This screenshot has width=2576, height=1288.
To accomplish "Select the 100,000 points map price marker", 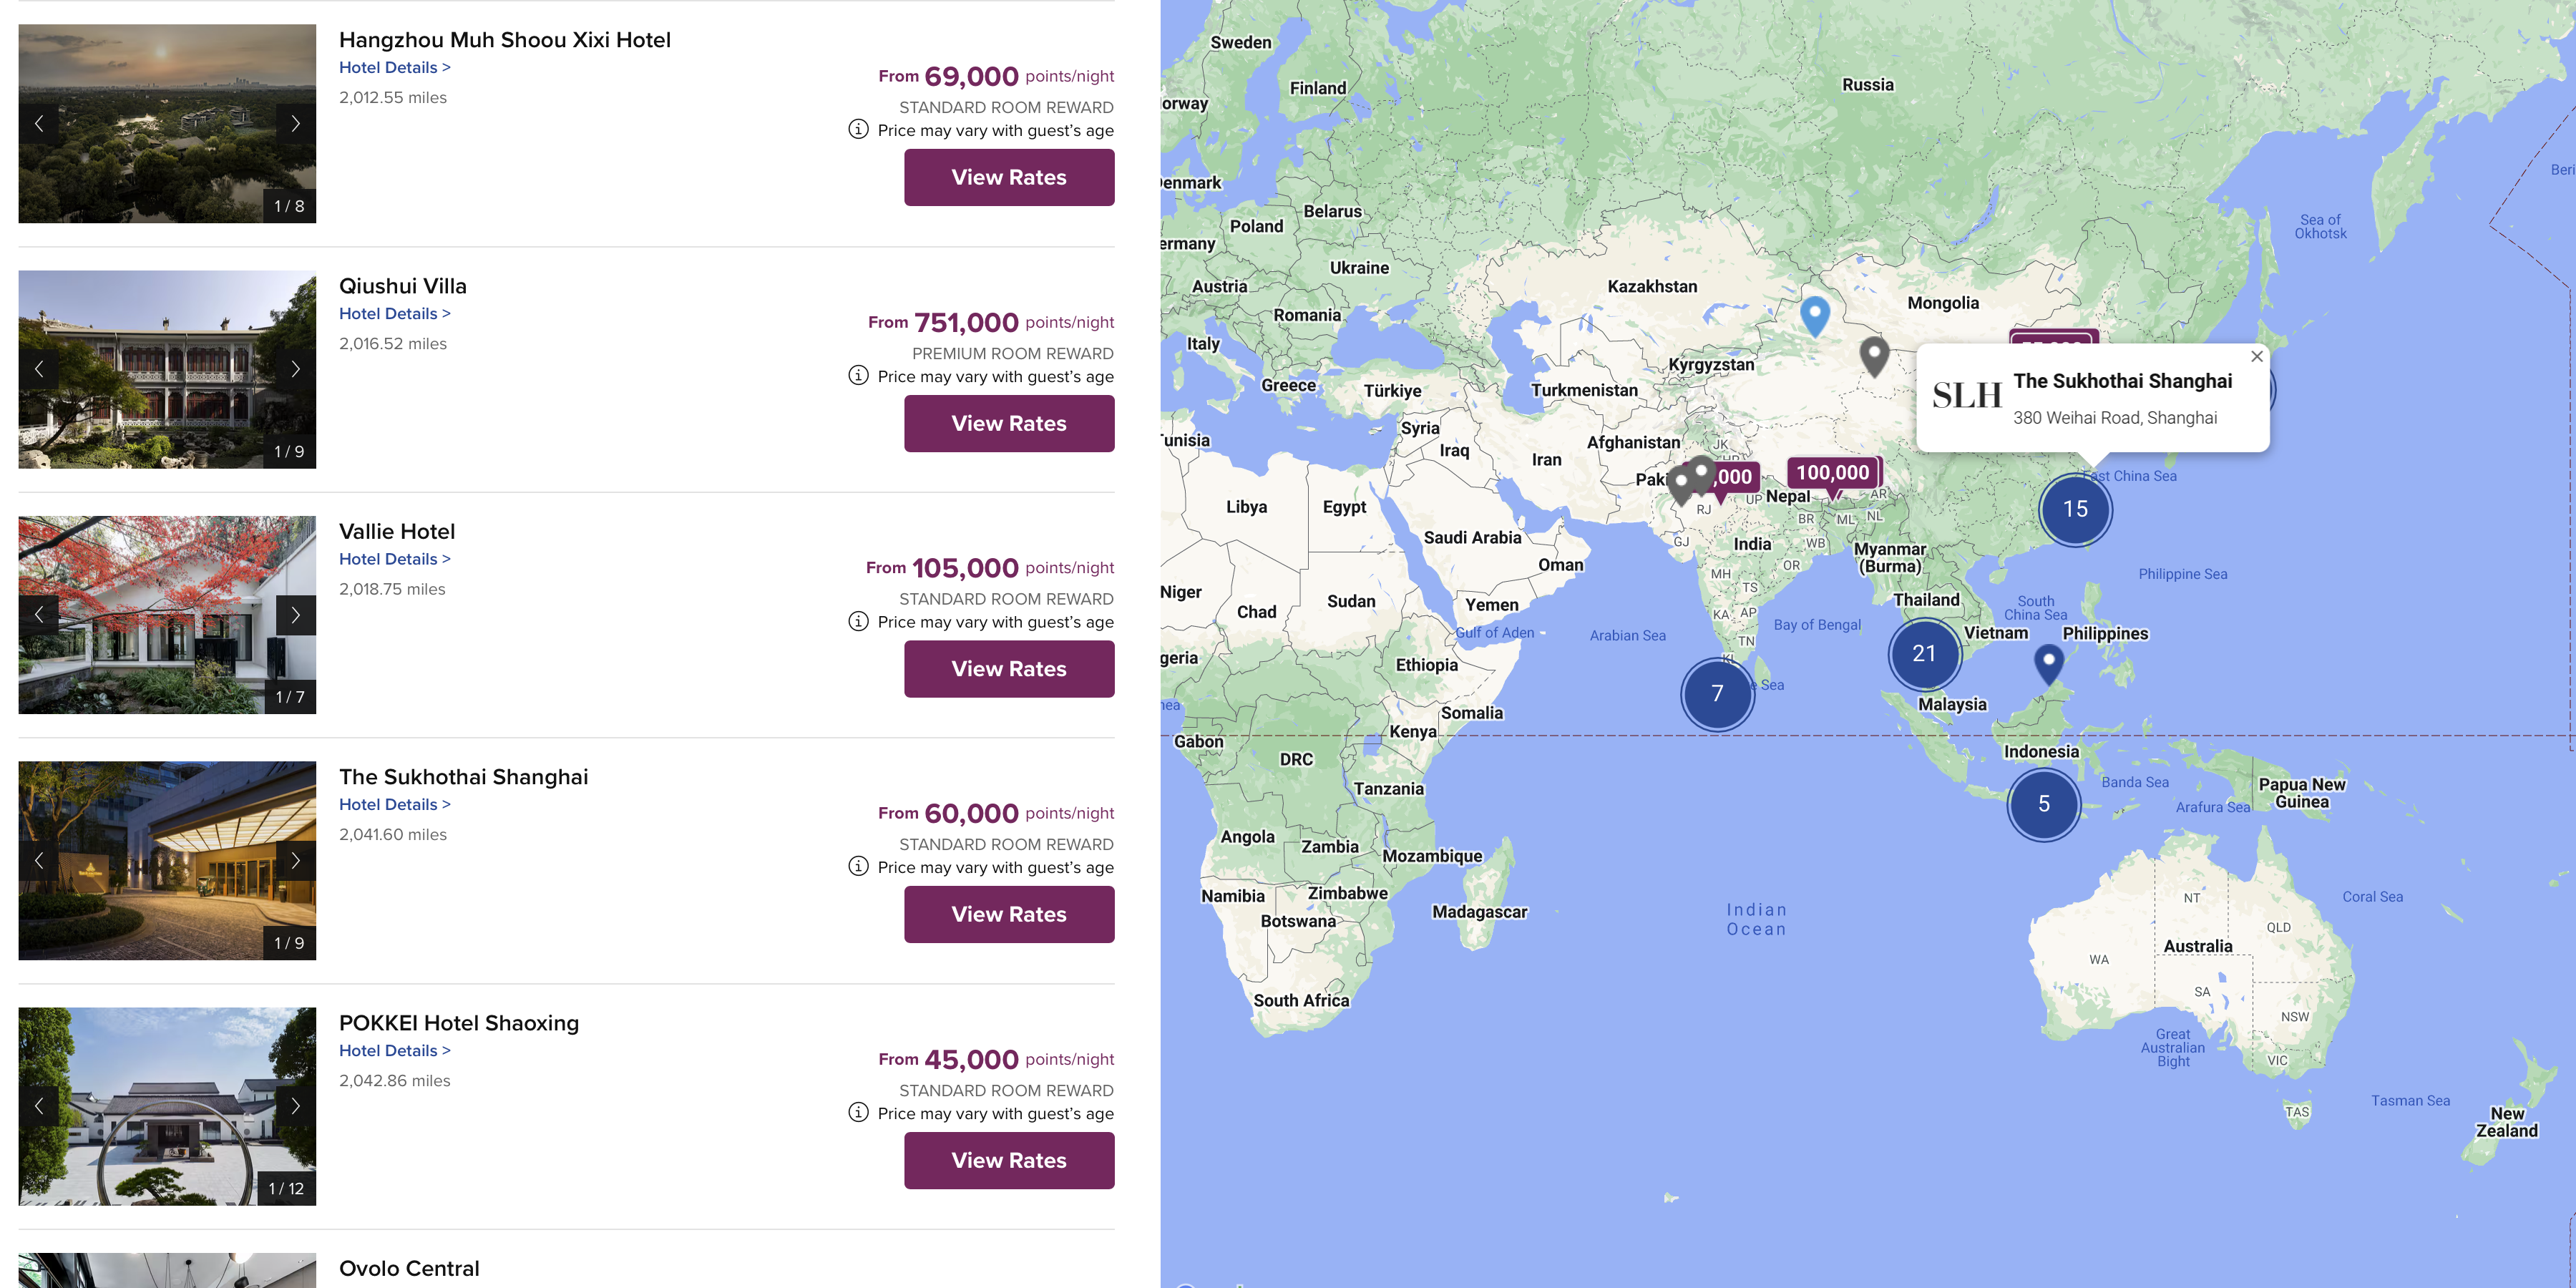I will (1832, 473).
